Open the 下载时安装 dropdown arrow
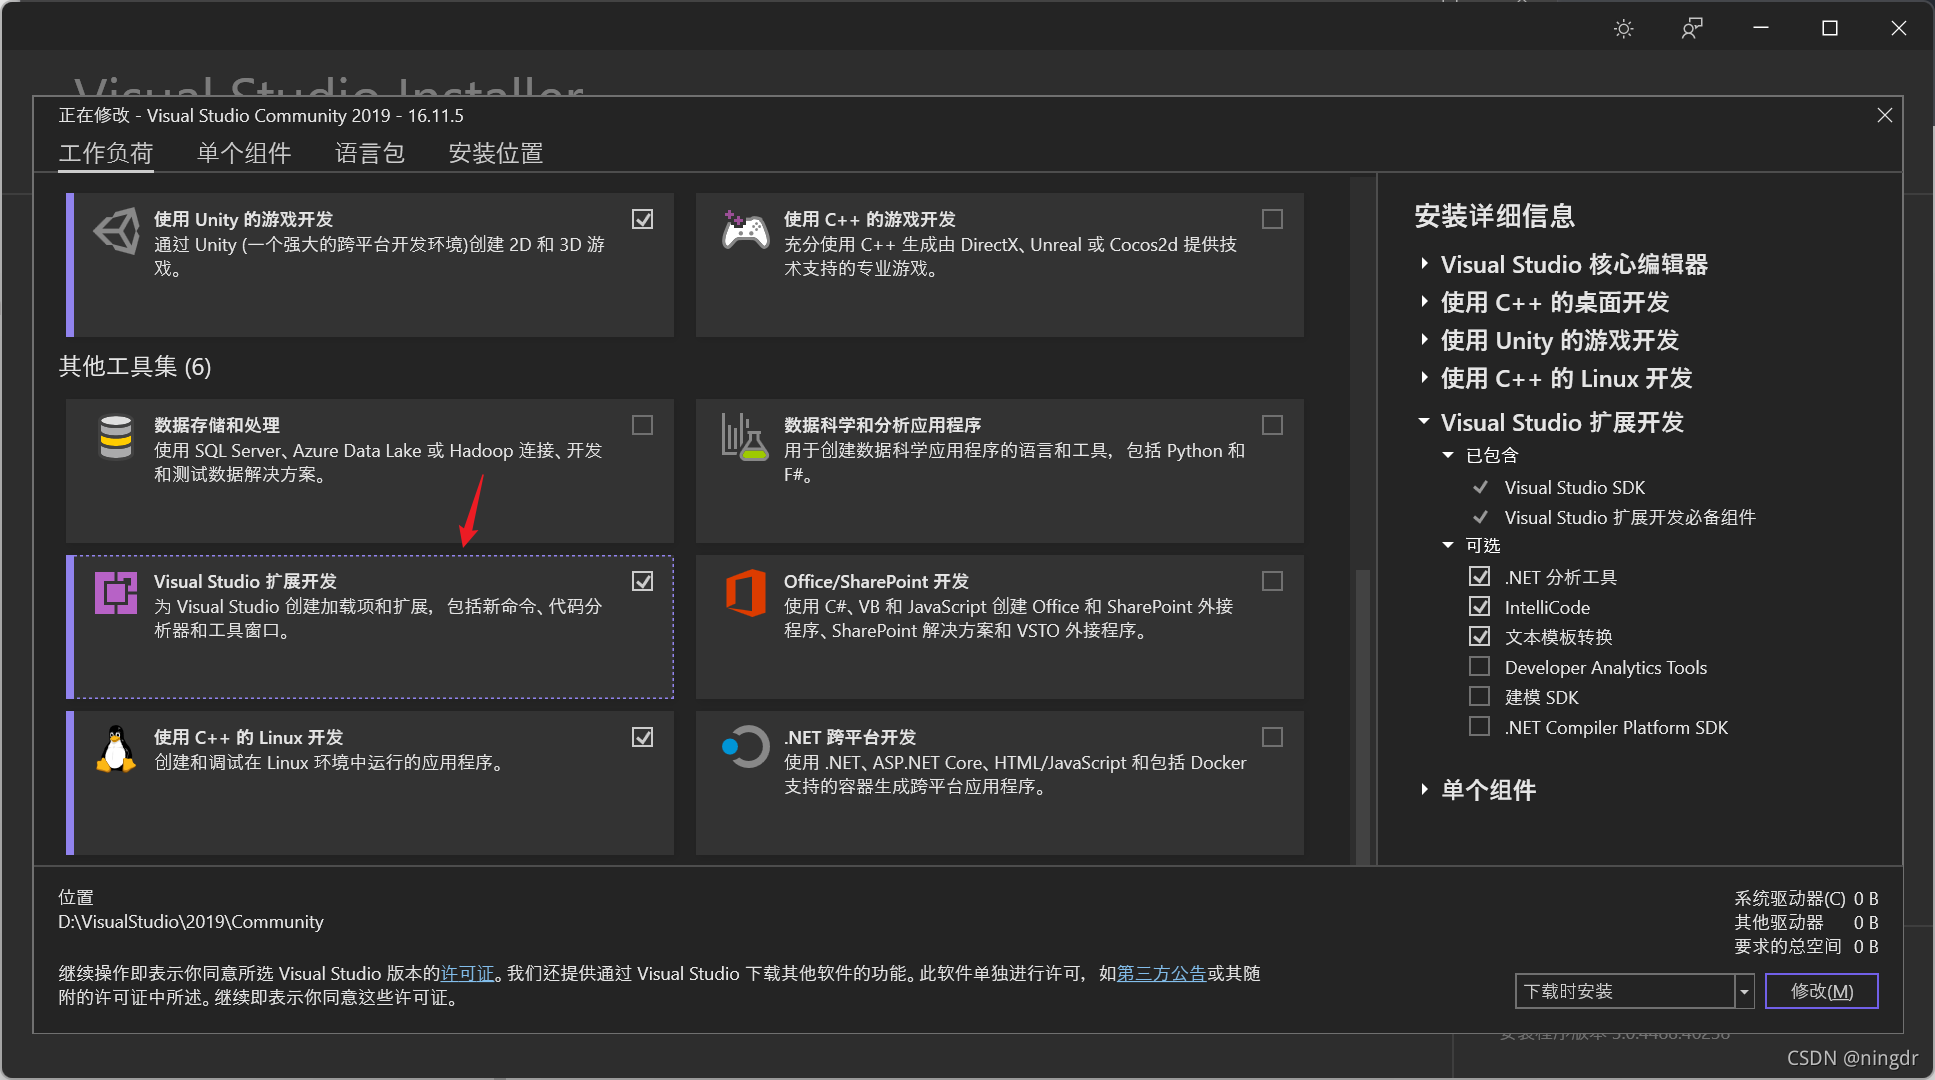The width and height of the screenshot is (1935, 1080). click(x=1744, y=991)
